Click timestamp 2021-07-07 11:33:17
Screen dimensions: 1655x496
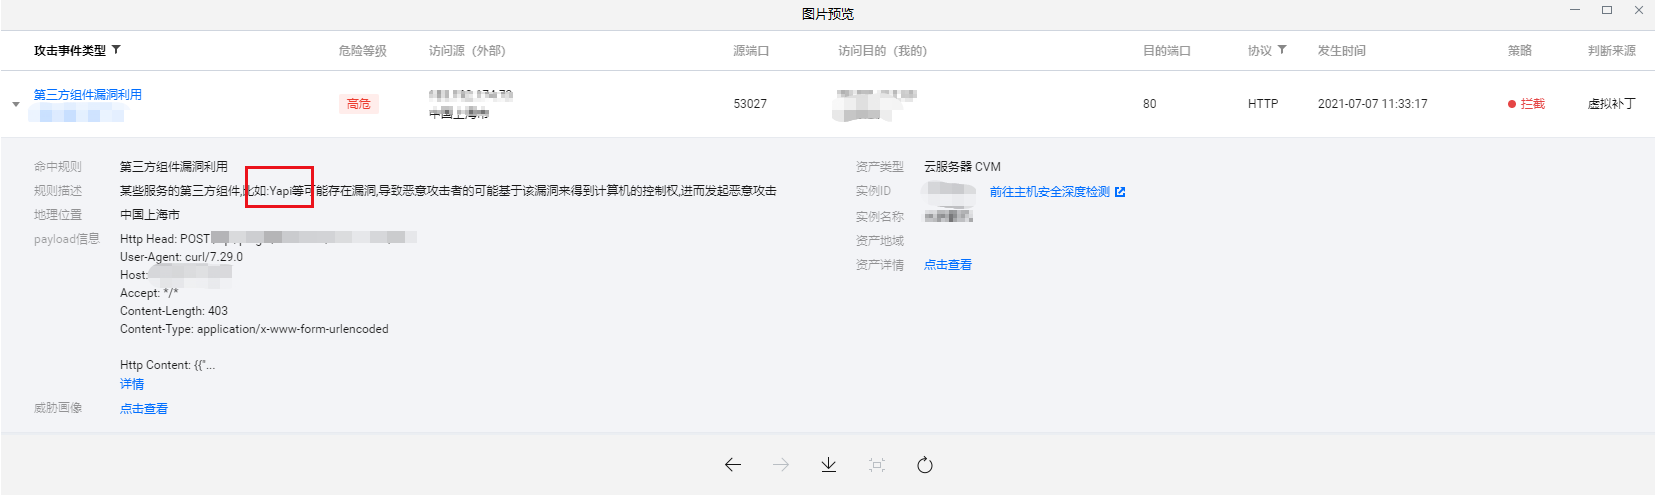point(1373,104)
